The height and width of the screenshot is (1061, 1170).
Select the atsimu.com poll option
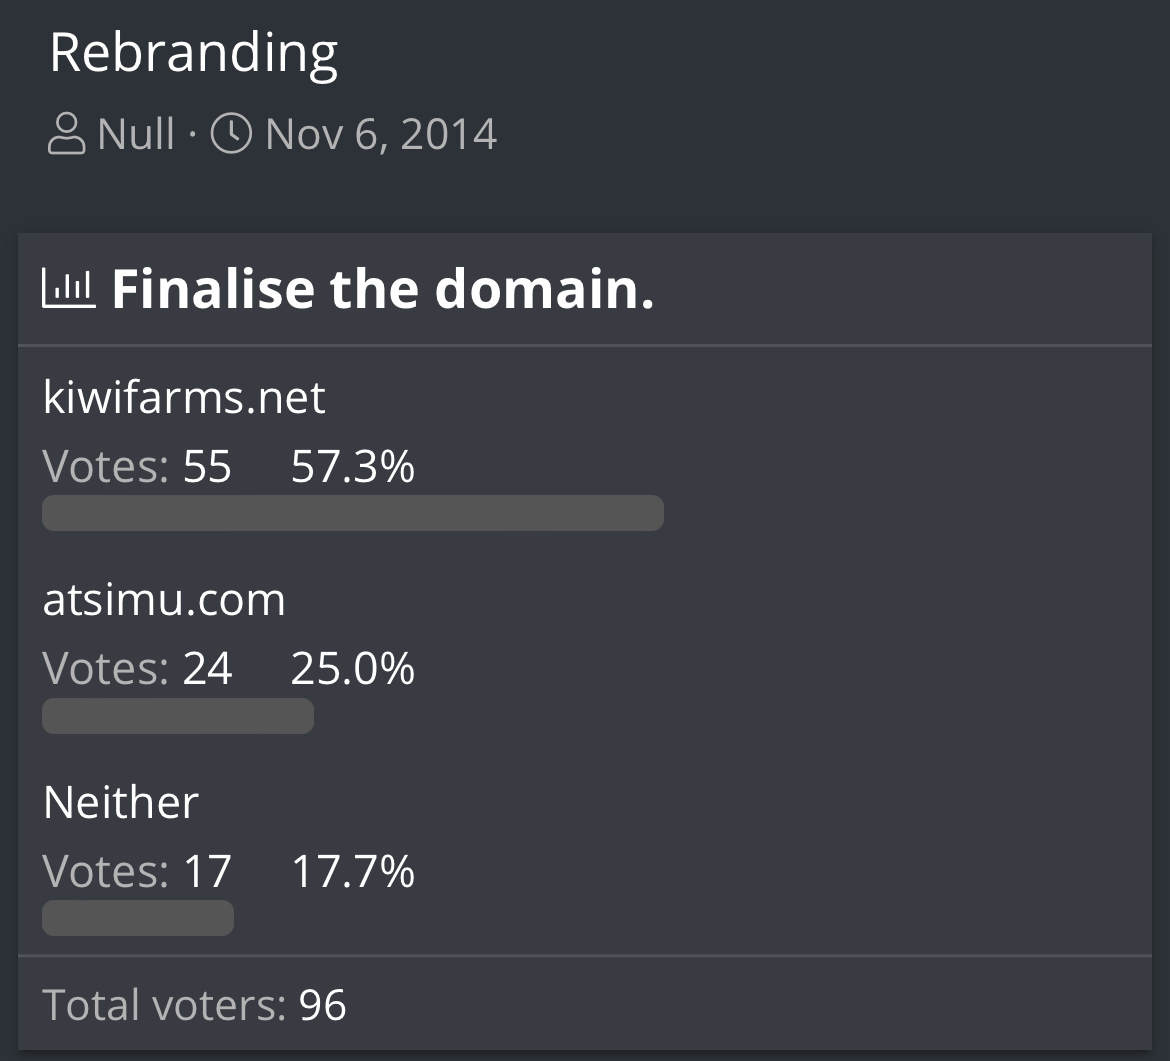tap(164, 599)
